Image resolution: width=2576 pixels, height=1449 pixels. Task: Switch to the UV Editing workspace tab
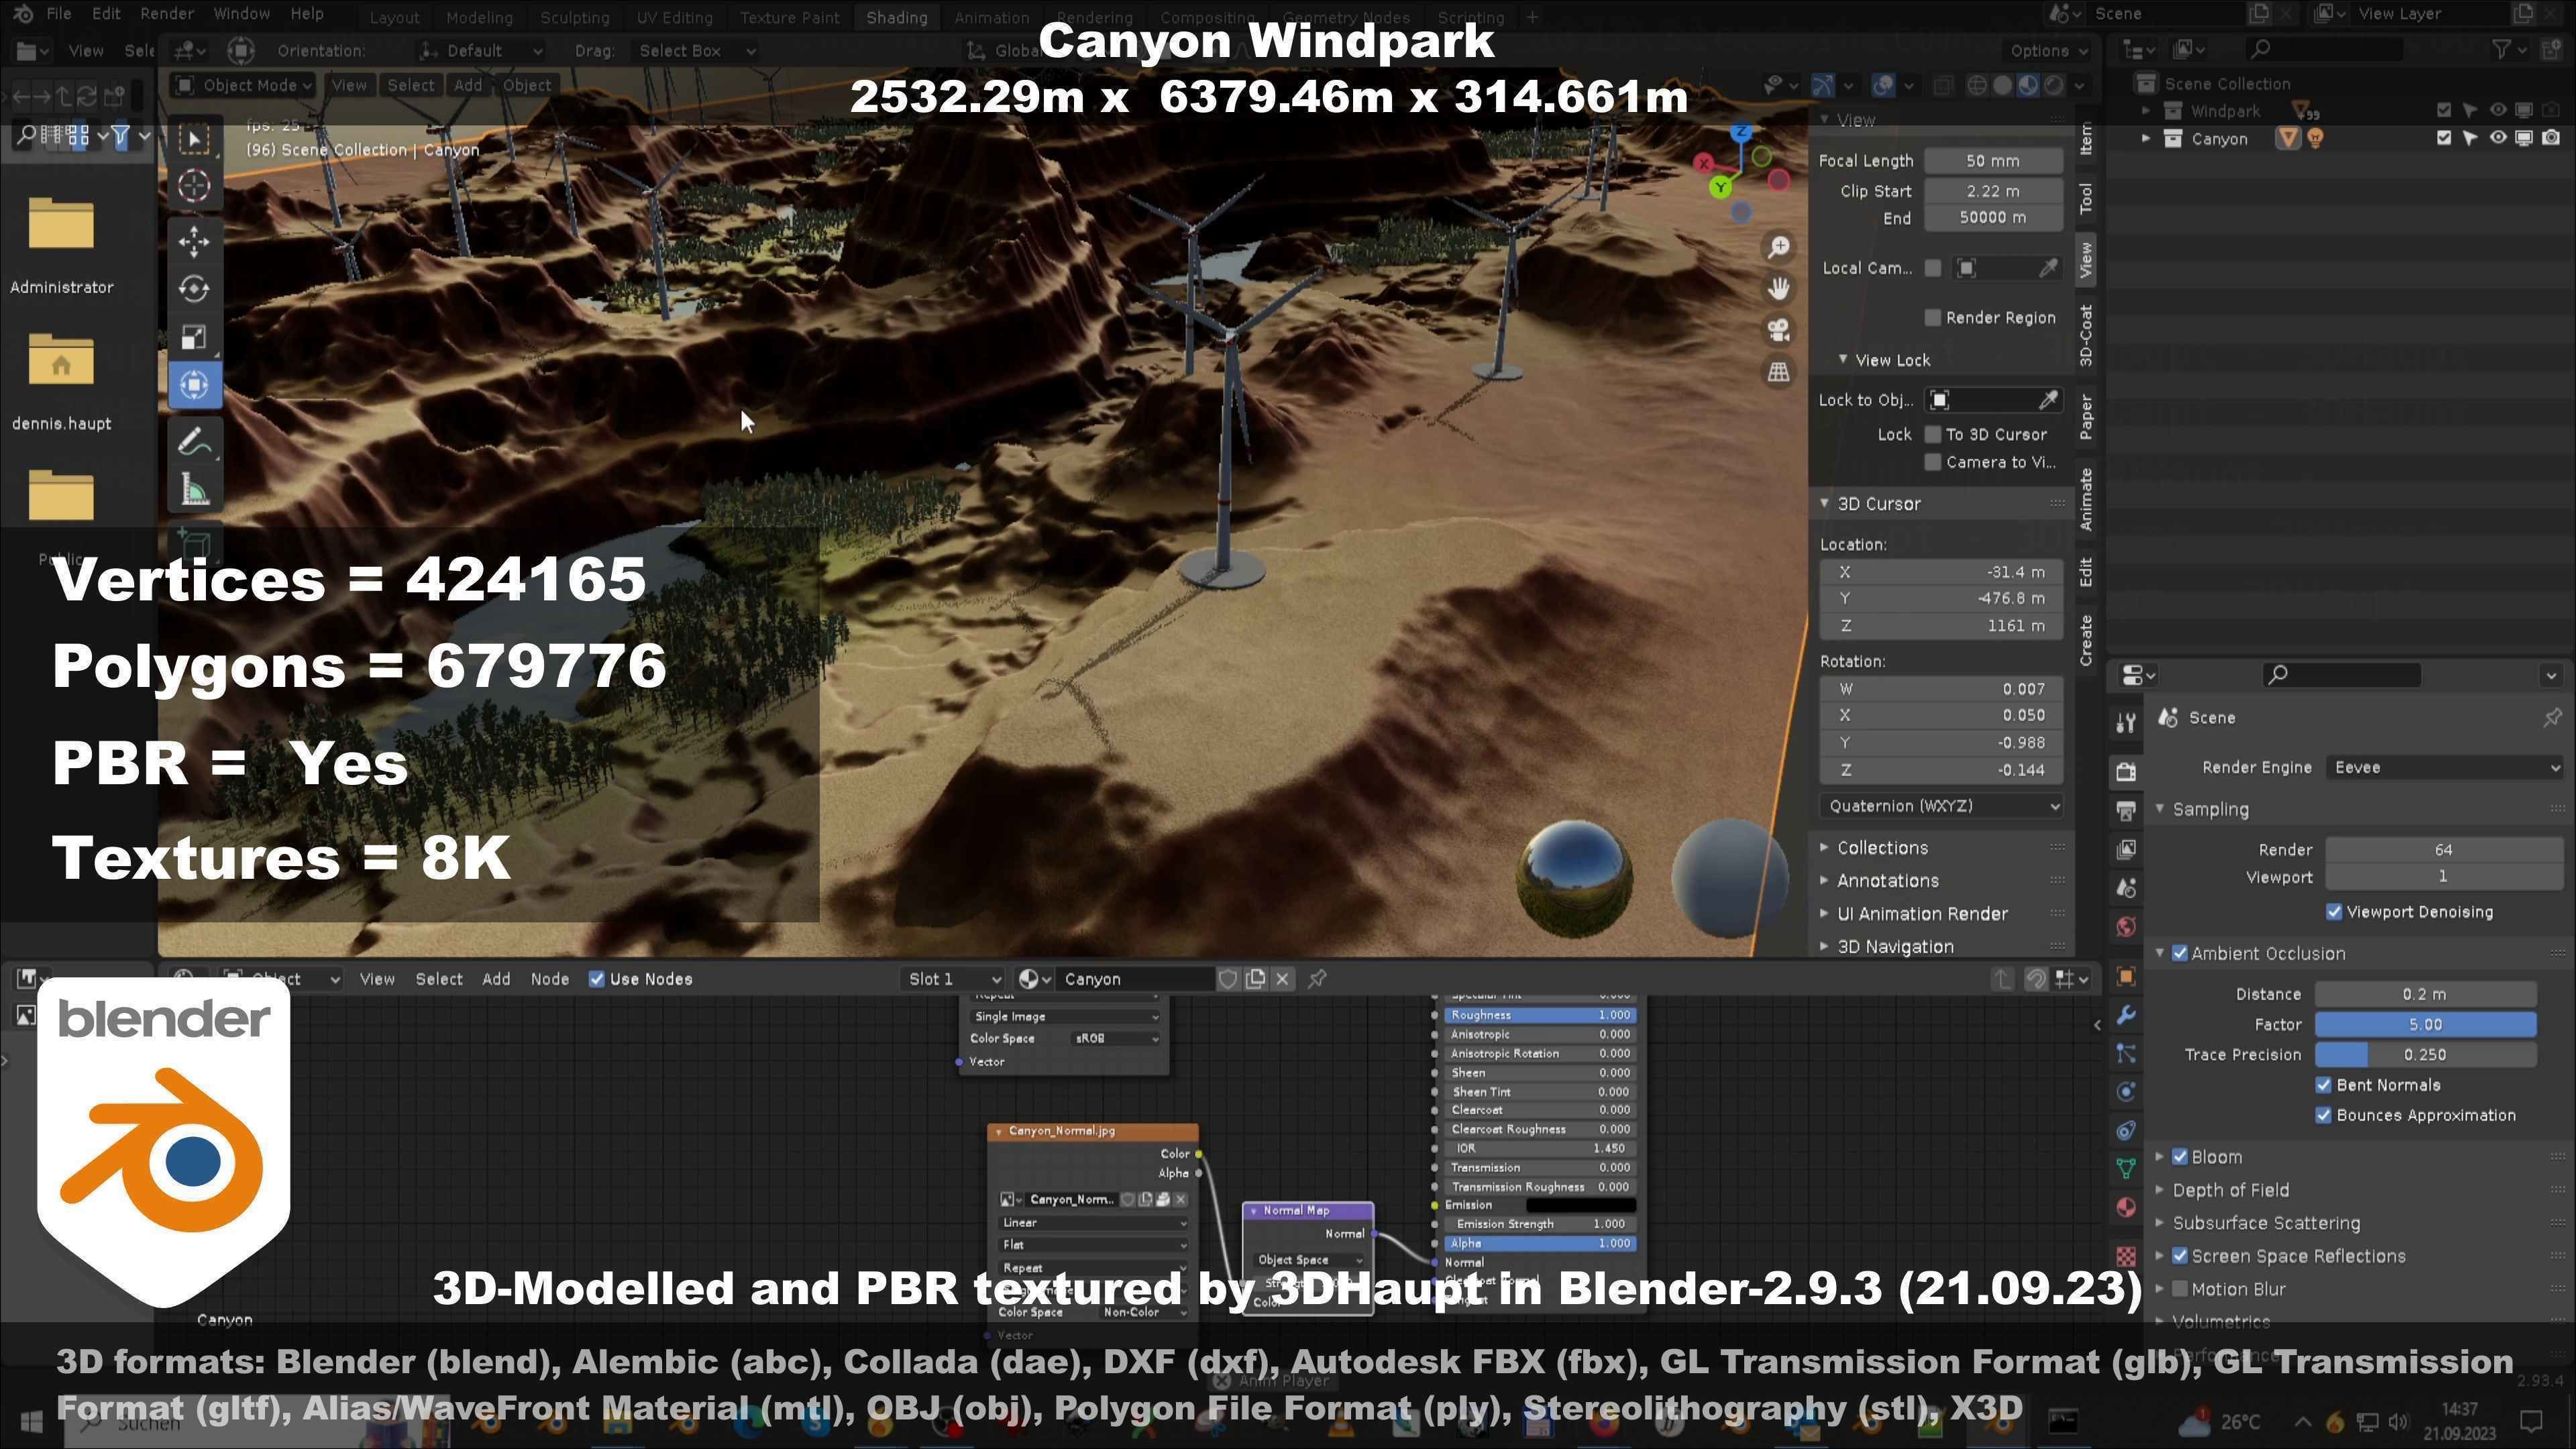point(674,17)
